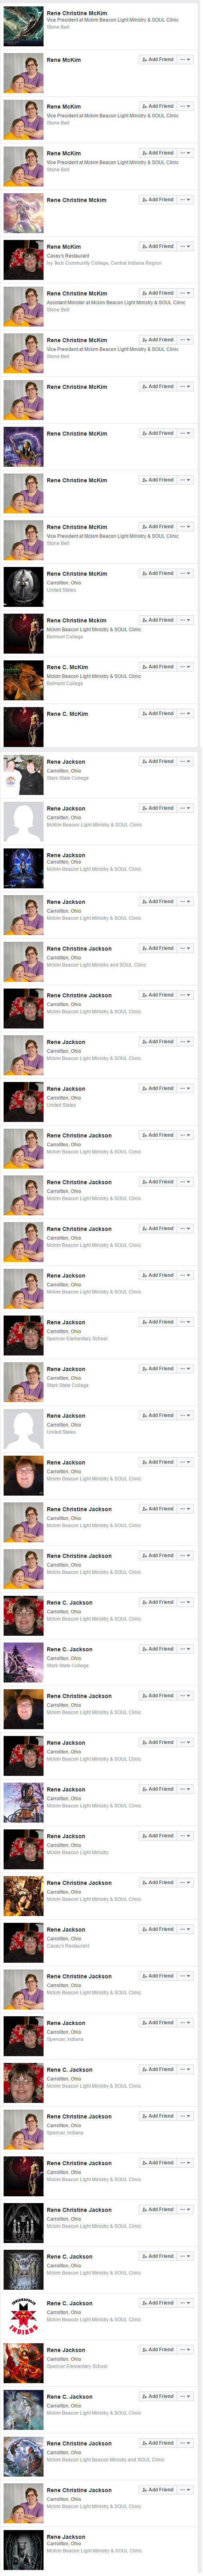
Task: Open angel statue thumbnail of Rene Christine McKim
Action: (23, 587)
